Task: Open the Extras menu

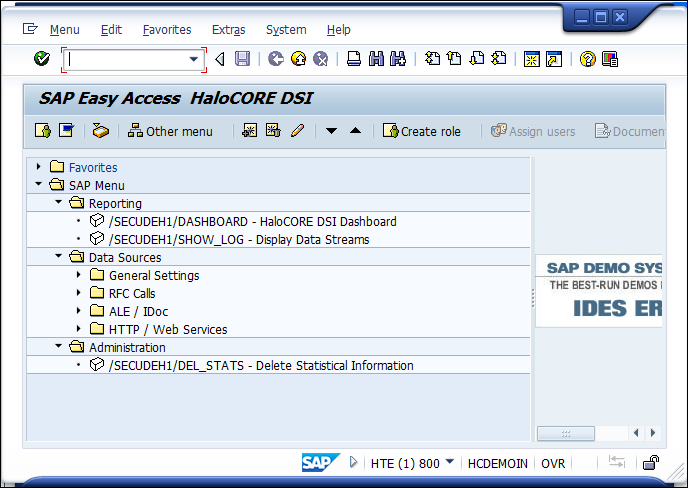Action: (229, 30)
